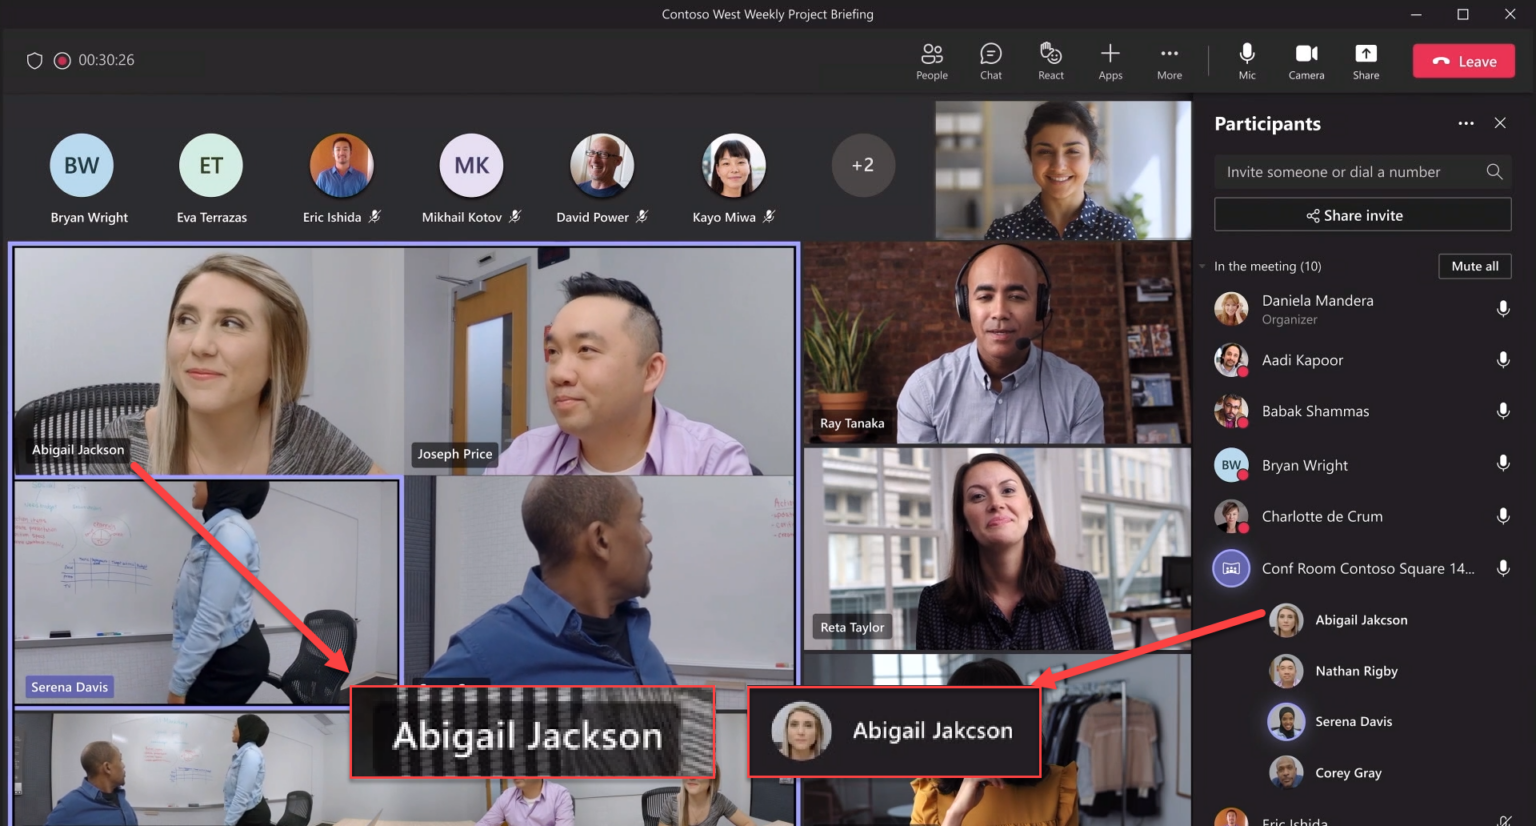Click the magnifier in the invite field

coord(1494,171)
